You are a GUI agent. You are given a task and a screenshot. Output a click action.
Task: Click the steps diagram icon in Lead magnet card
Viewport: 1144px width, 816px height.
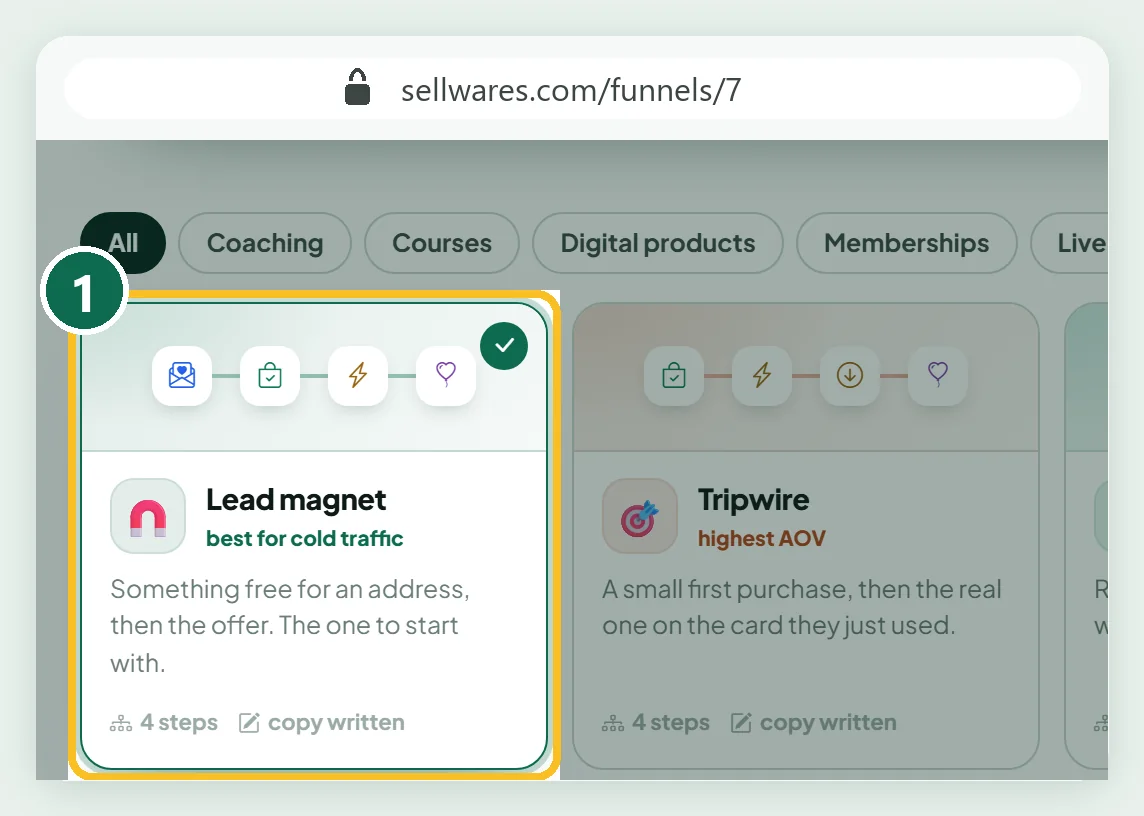[121, 723]
